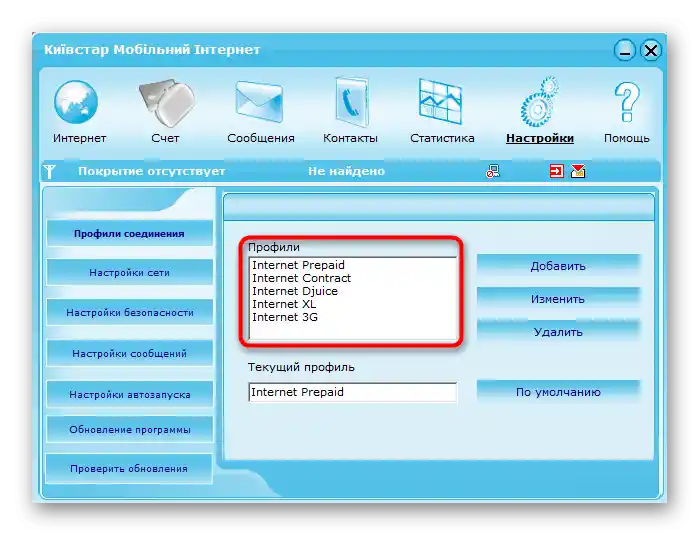Click the red arrow status icon
The image size is (699, 535).
pyautogui.click(x=556, y=171)
